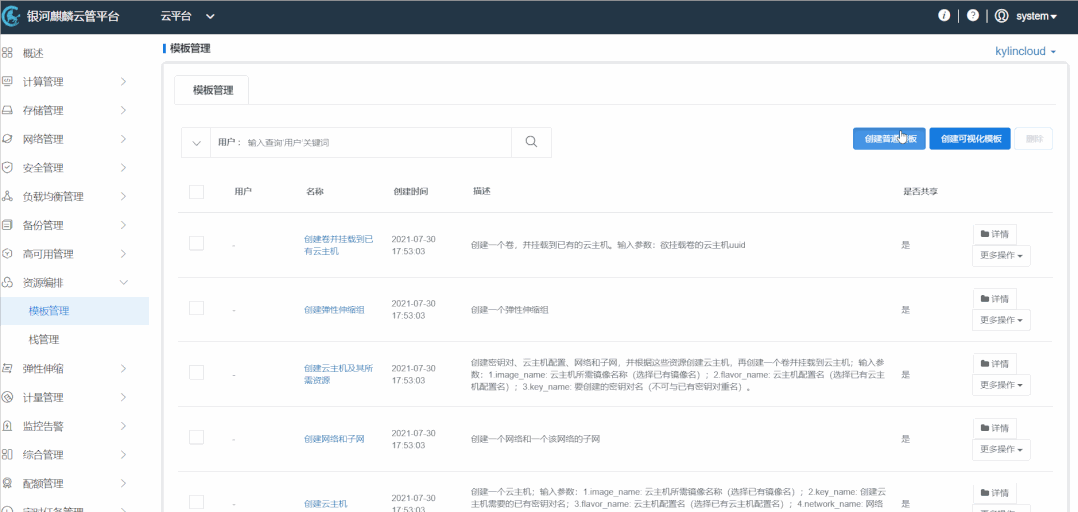Viewport: 1078px width, 512px height.
Task: Open the 创建云主机及其所需资源 template link
Action: tap(336, 373)
